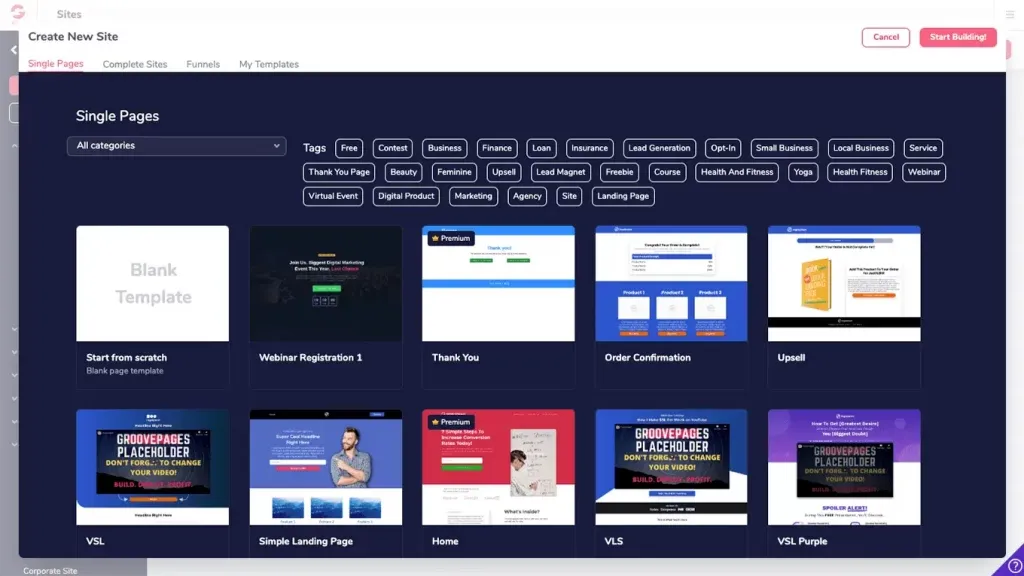Filter by the Free tag

[349, 148]
